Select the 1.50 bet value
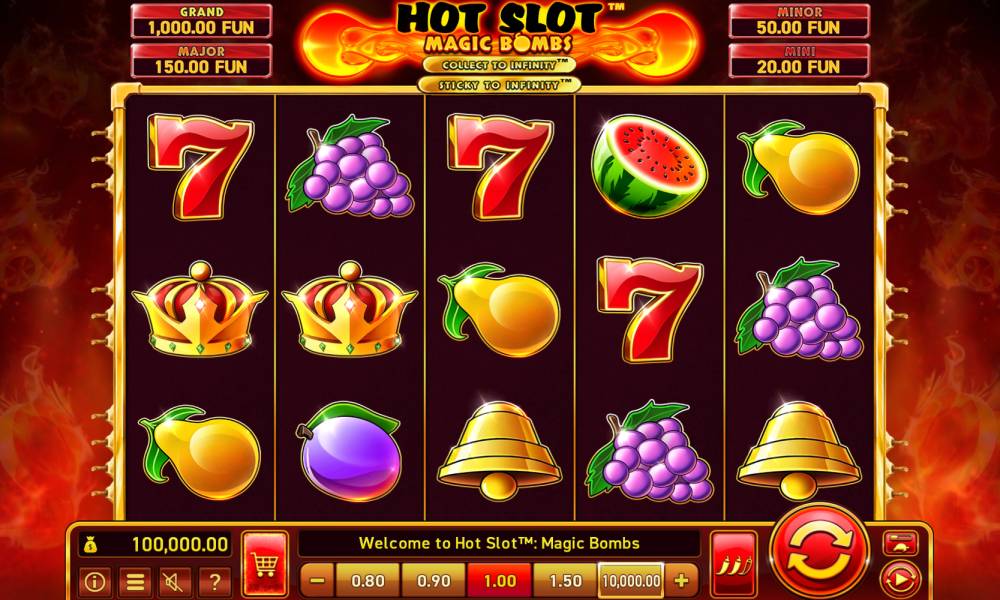The width and height of the screenshot is (1000, 600). click(565, 581)
